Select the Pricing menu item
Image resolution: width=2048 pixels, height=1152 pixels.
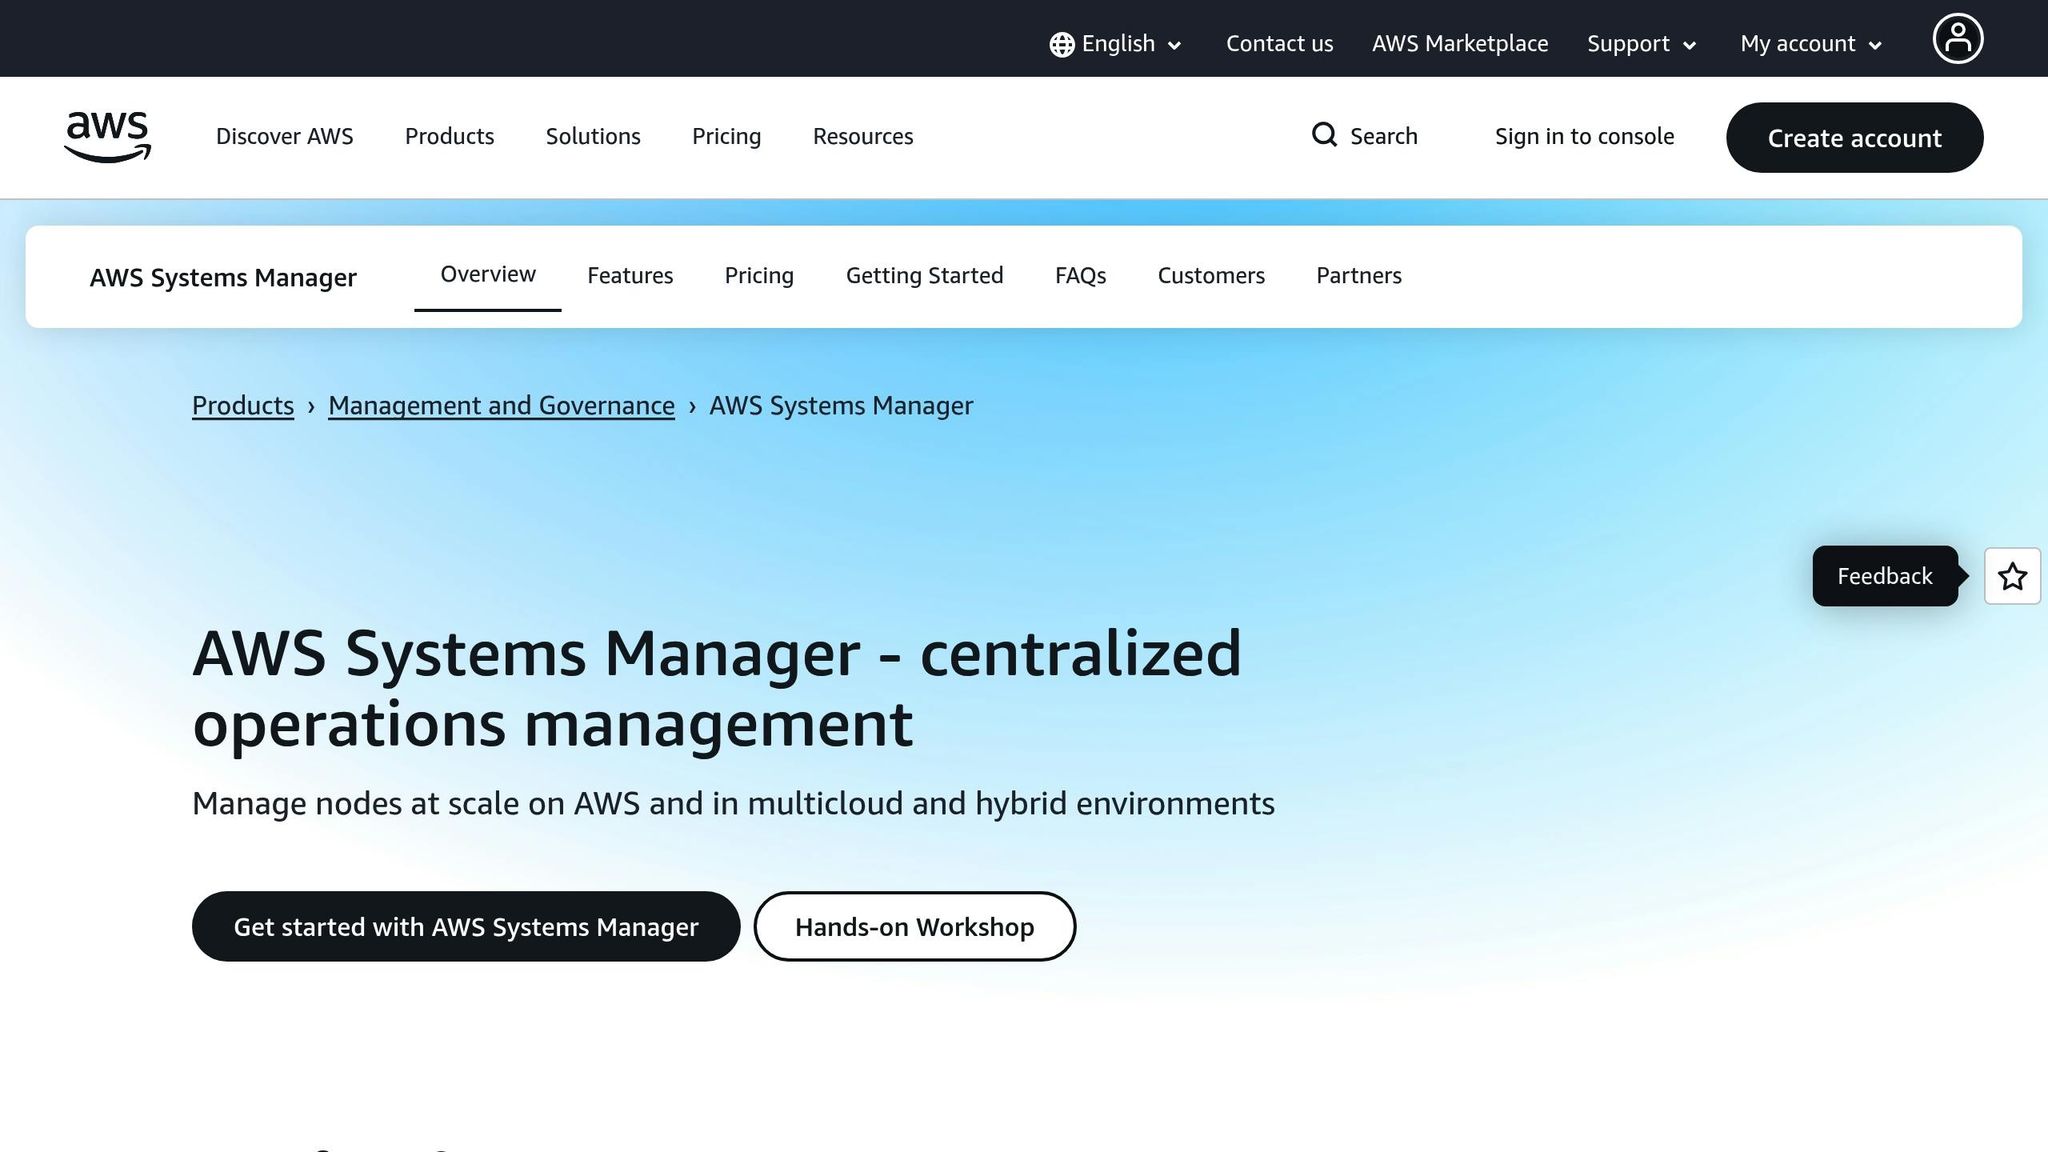[x=726, y=136]
